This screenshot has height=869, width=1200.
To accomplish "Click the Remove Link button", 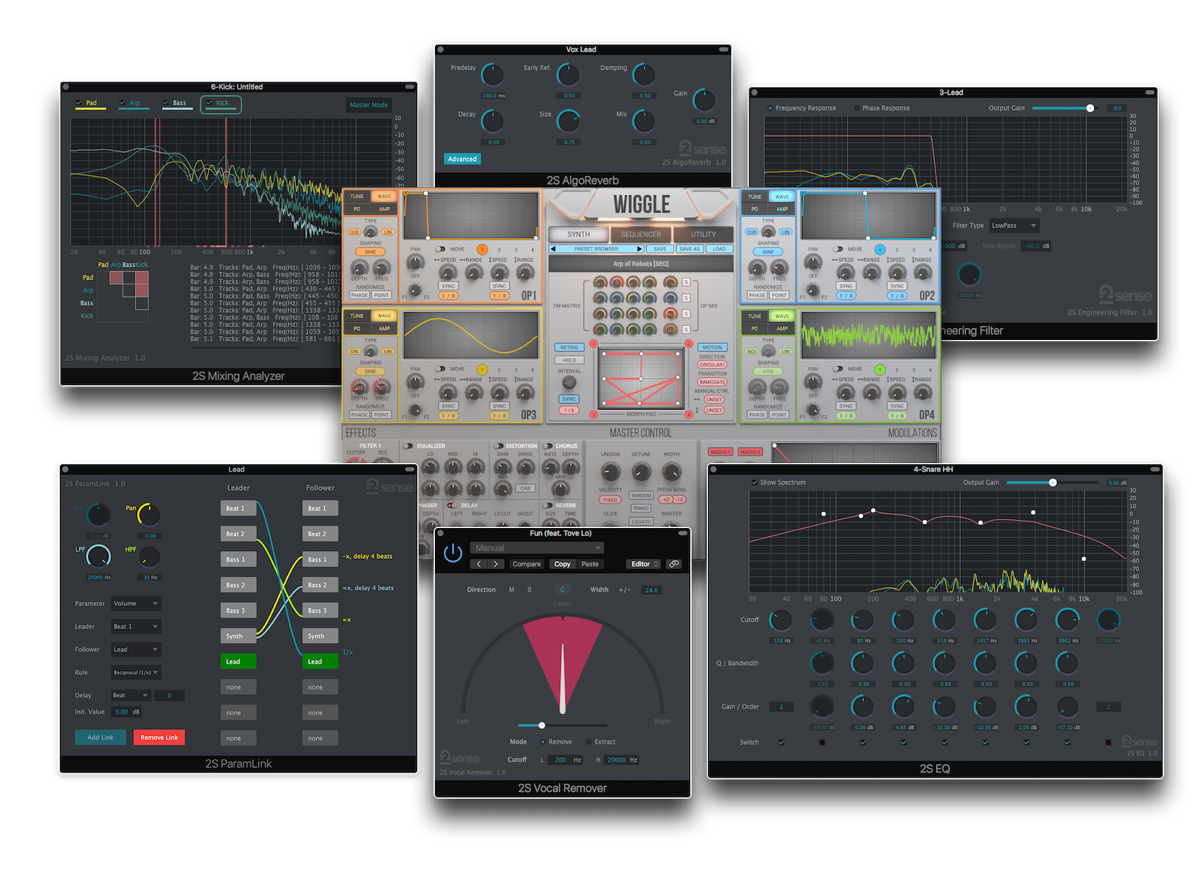I will [x=159, y=737].
